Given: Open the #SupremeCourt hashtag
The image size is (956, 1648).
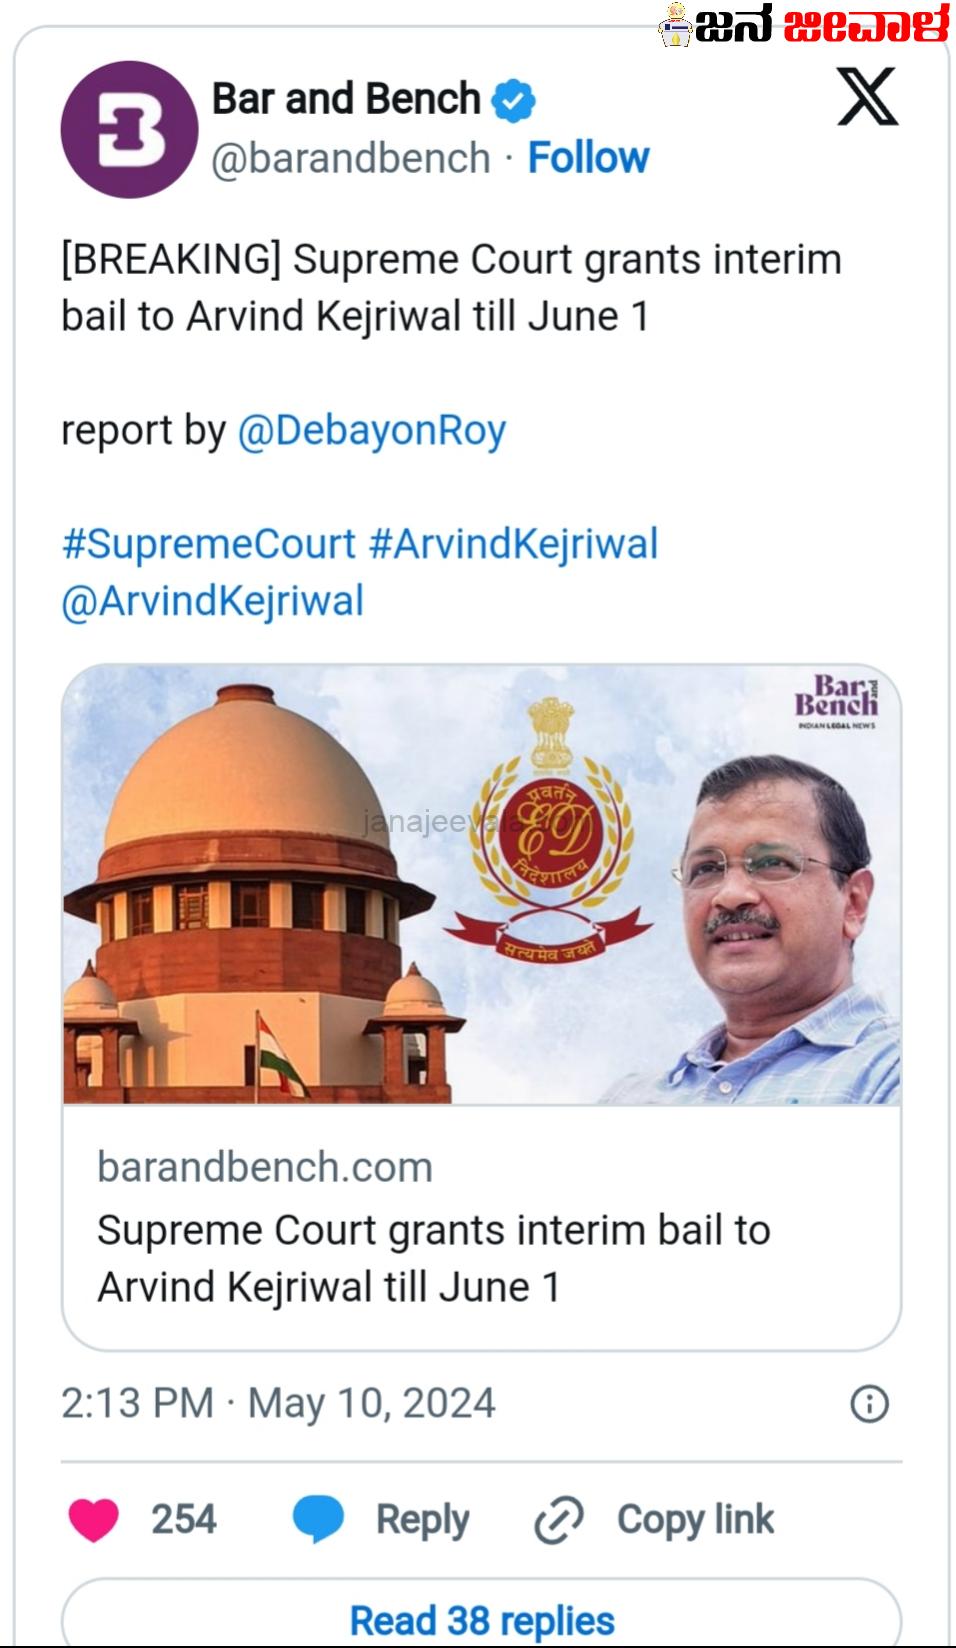Looking at the screenshot, I should (208, 545).
